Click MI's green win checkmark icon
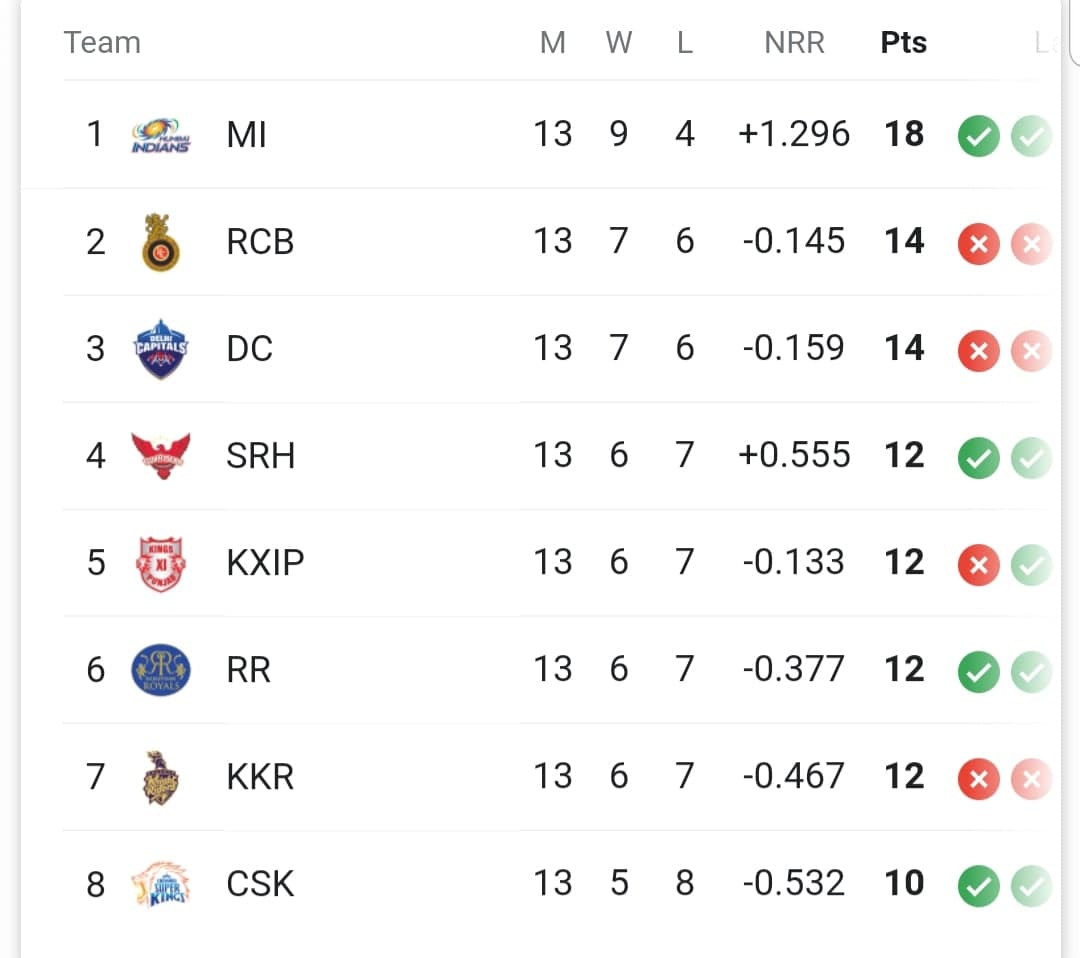Viewport: 1080px width, 958px height. pos(978,136)
